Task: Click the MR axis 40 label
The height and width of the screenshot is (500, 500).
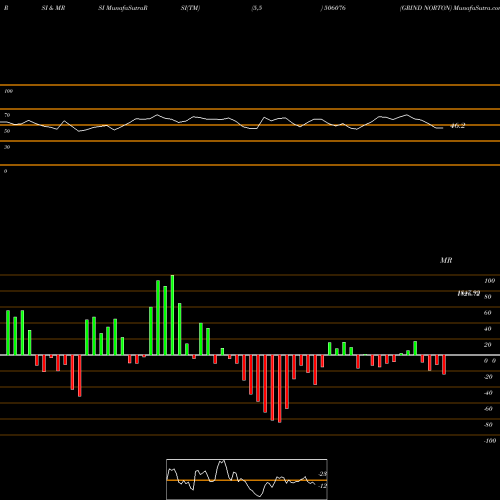Action: point(488,329)
